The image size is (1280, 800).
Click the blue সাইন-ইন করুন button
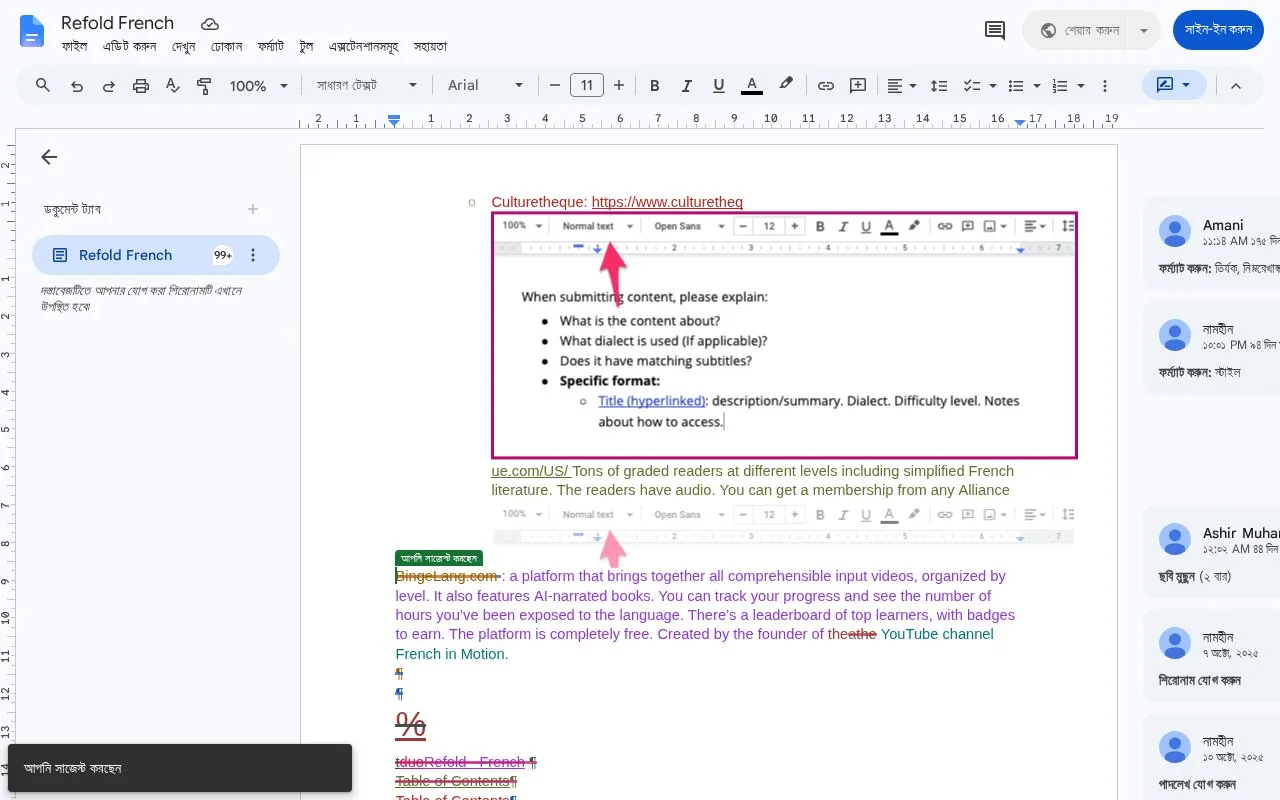[x=1218, y=30]
